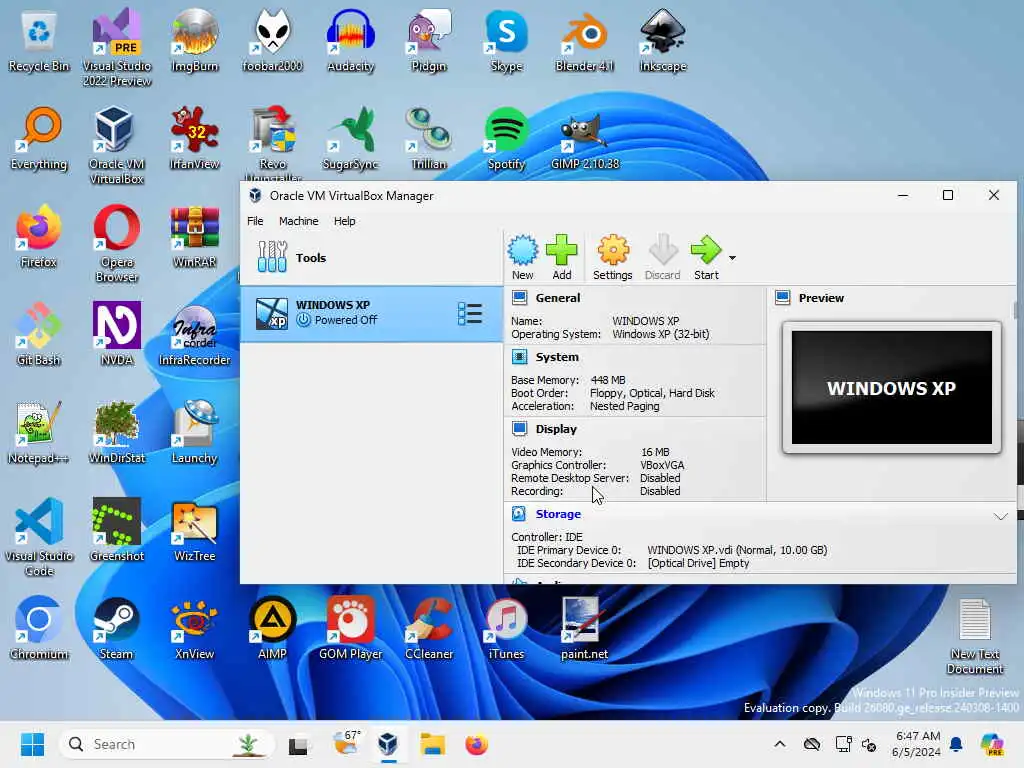Open the Windows Start menu
The width and height of the screenshot is (1024, 768).
(32, 744)
